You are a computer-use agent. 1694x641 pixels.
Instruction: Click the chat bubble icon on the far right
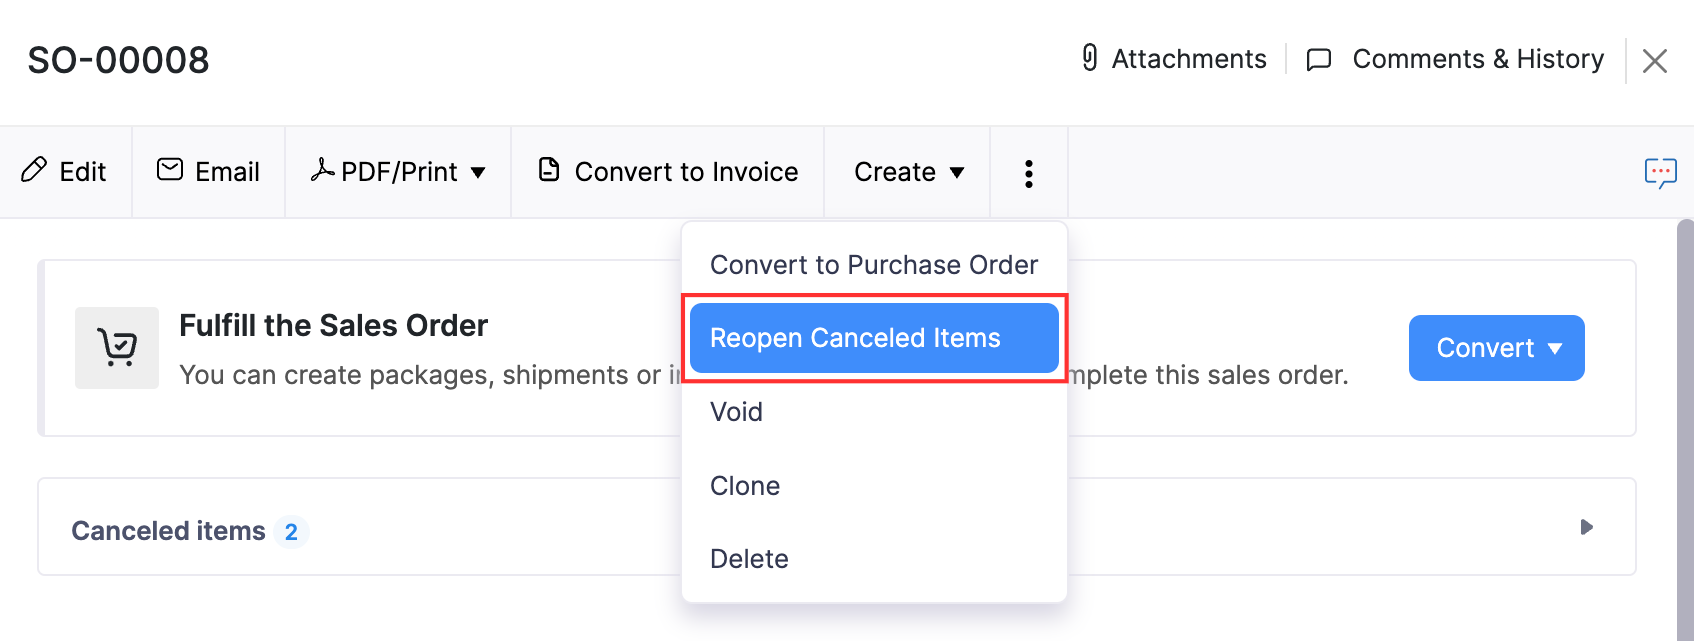pyautogui.click(x=1660, y=172)
